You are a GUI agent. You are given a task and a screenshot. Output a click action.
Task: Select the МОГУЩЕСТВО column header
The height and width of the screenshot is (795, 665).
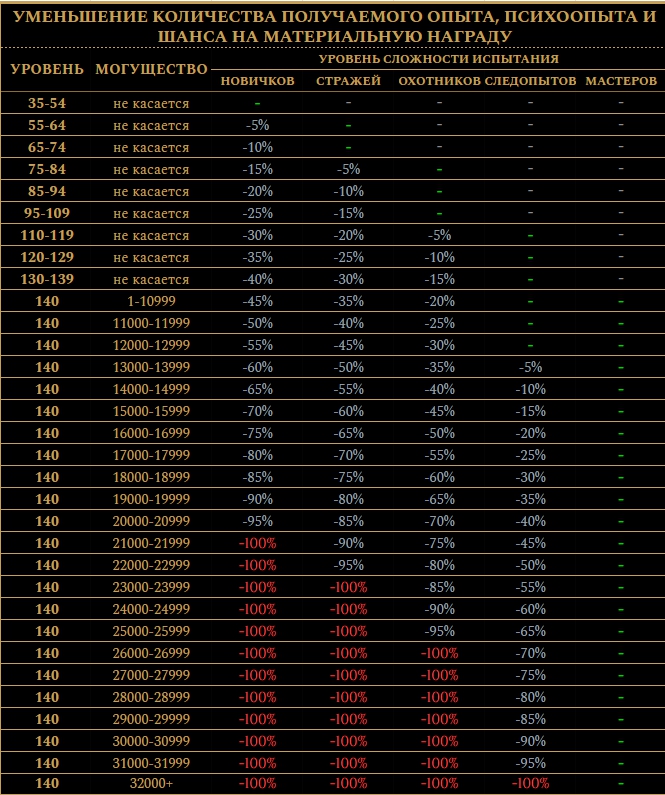pos(151,69)
